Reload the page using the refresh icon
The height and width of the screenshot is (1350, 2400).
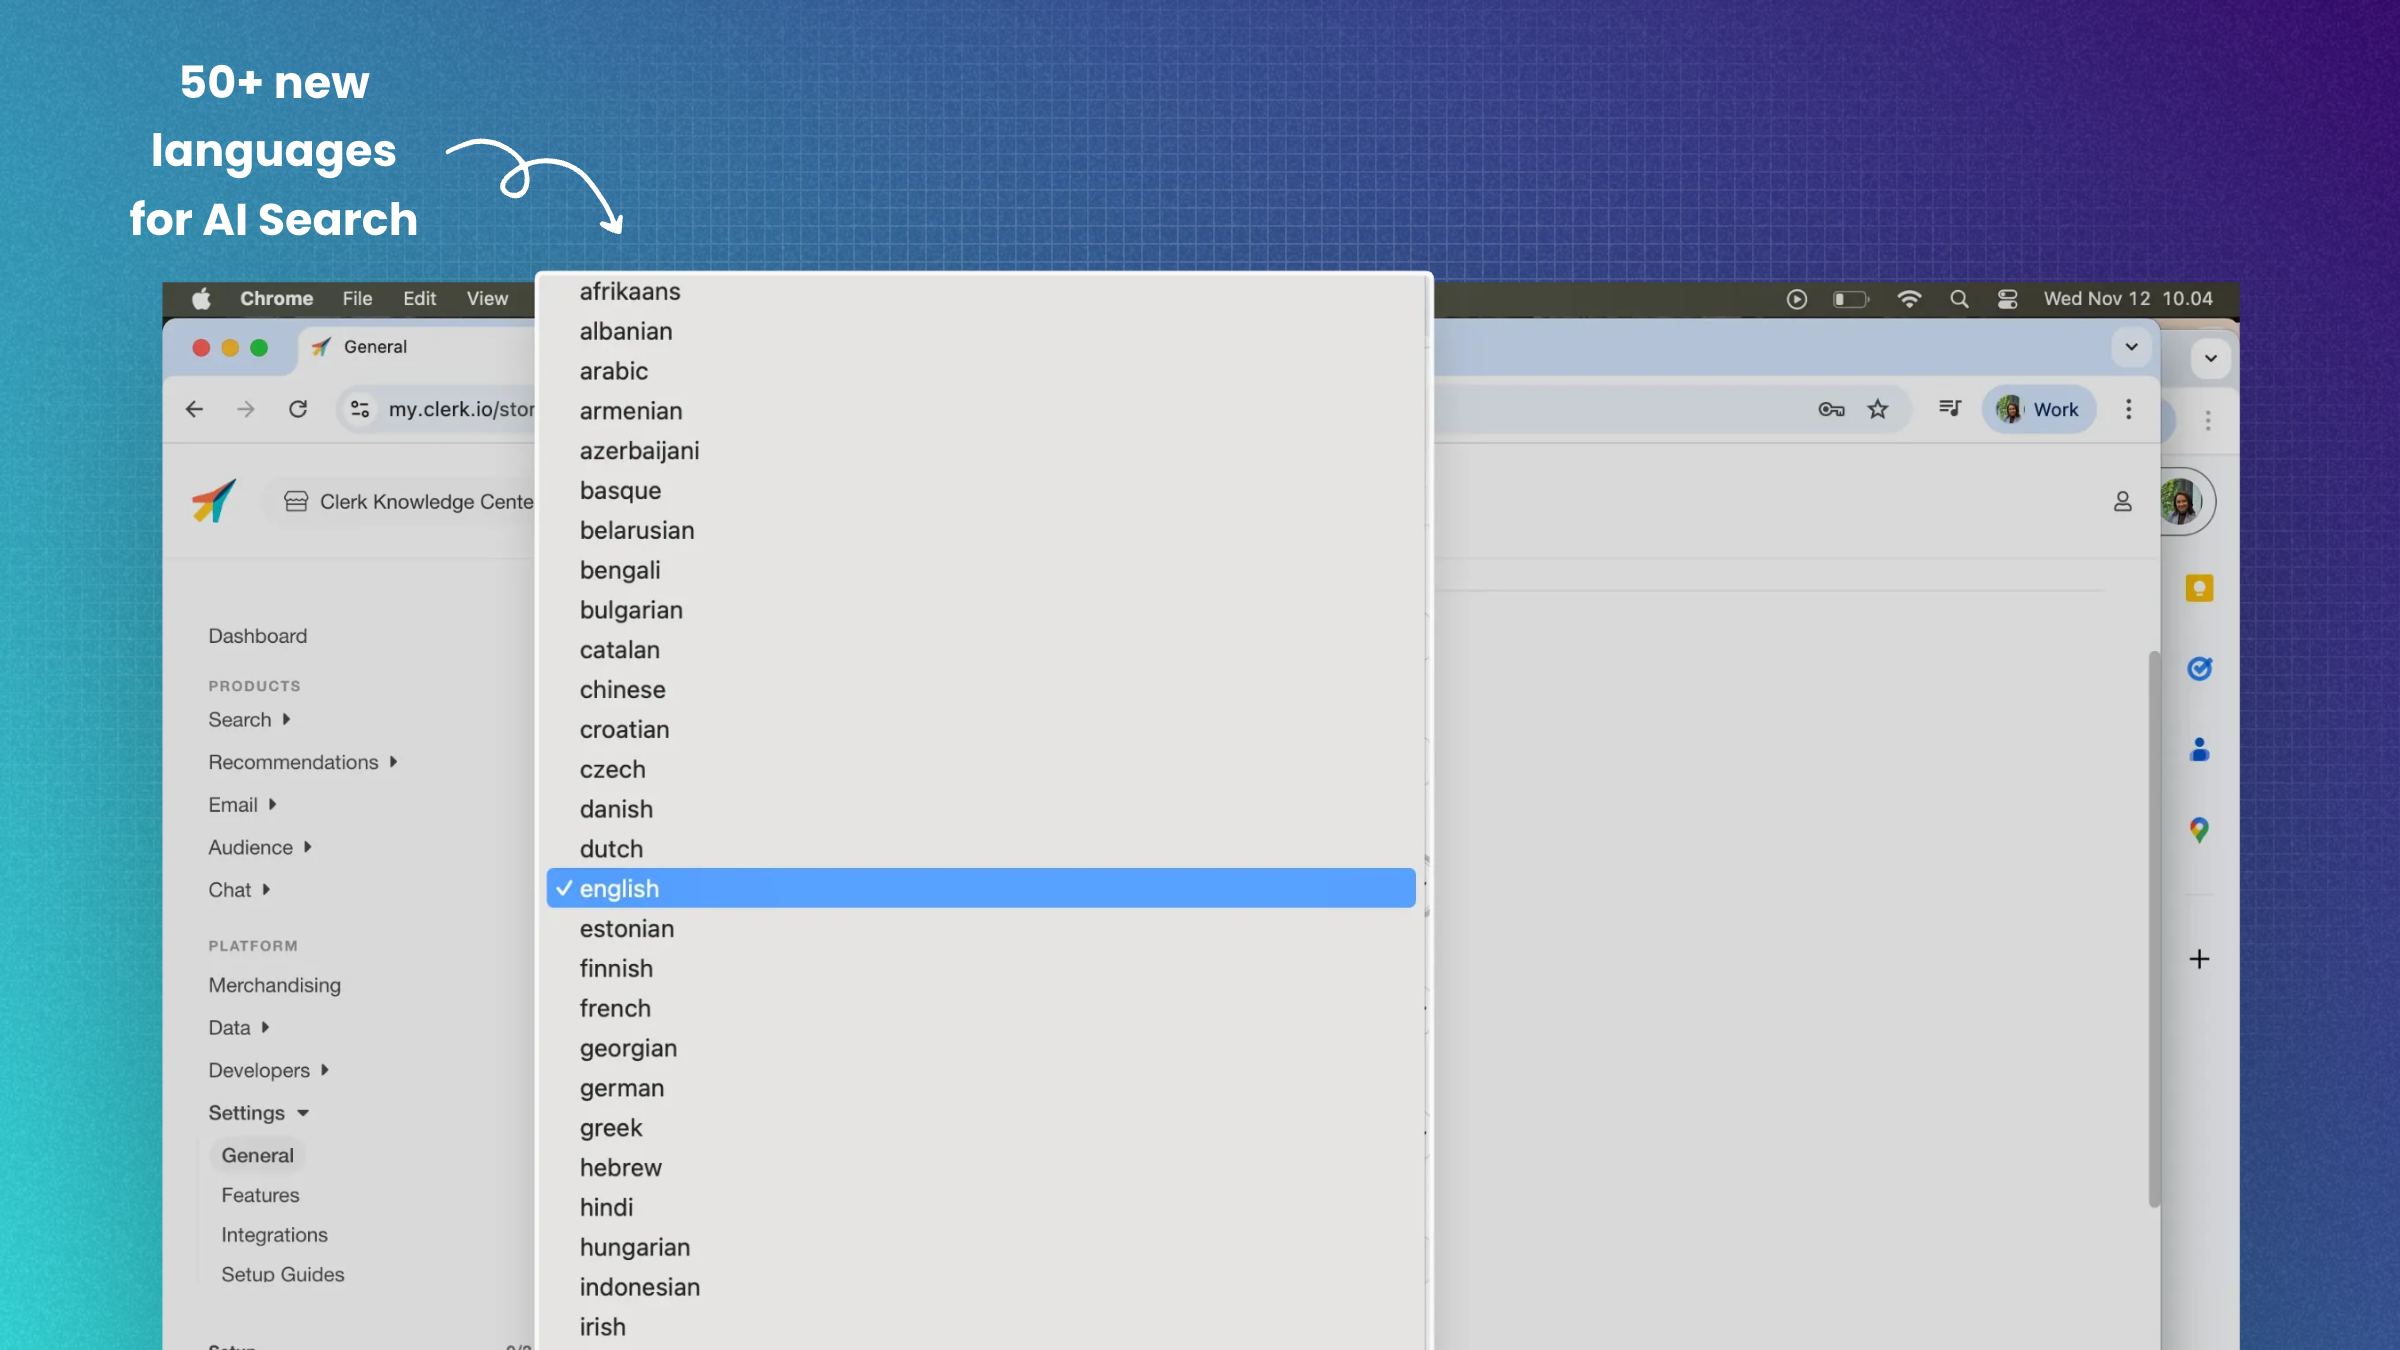click(x=298, y=409)
